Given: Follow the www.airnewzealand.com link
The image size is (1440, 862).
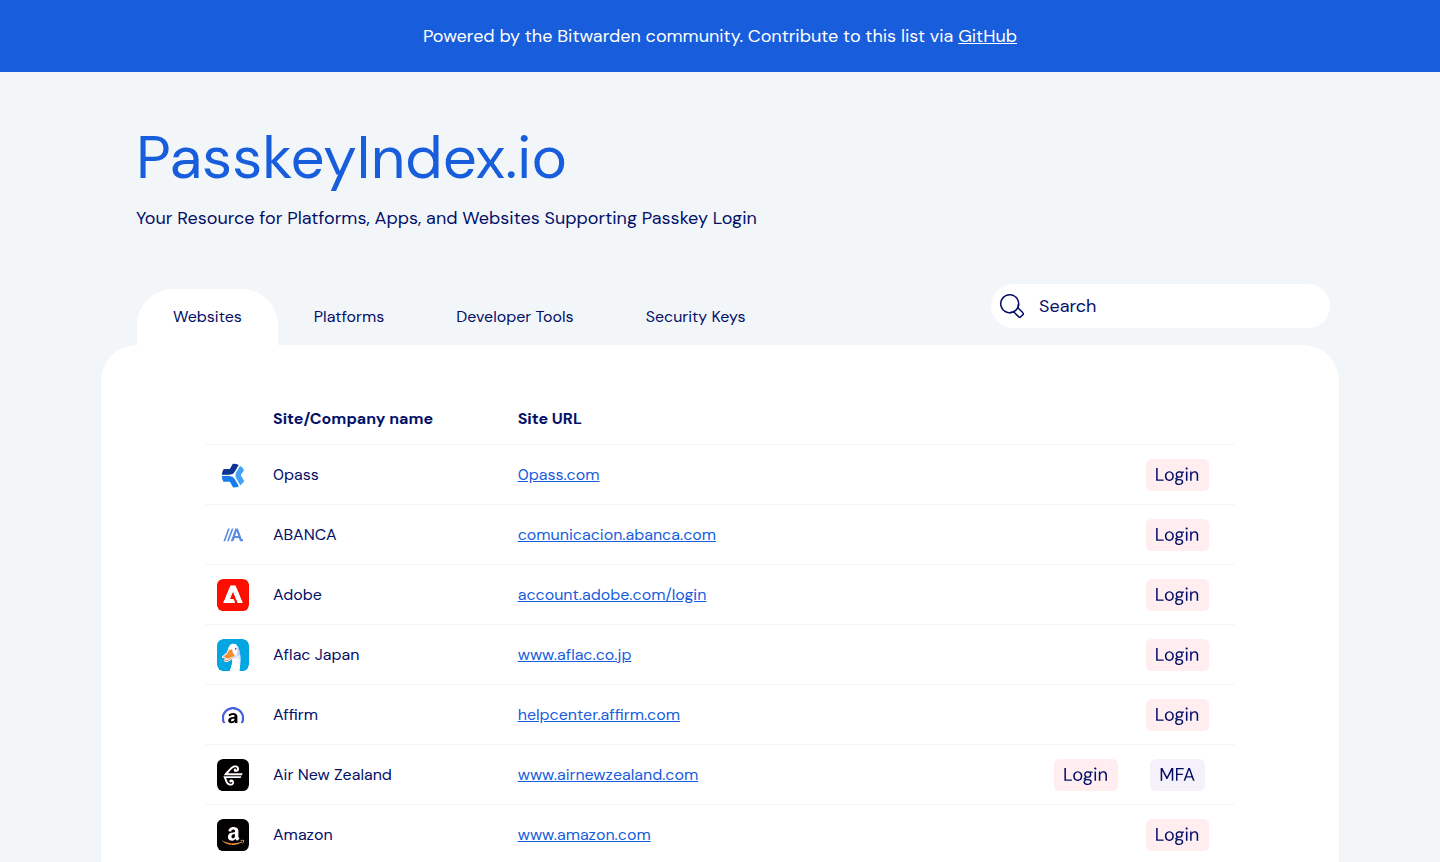Looking at the screenshot, I should 607,775.
